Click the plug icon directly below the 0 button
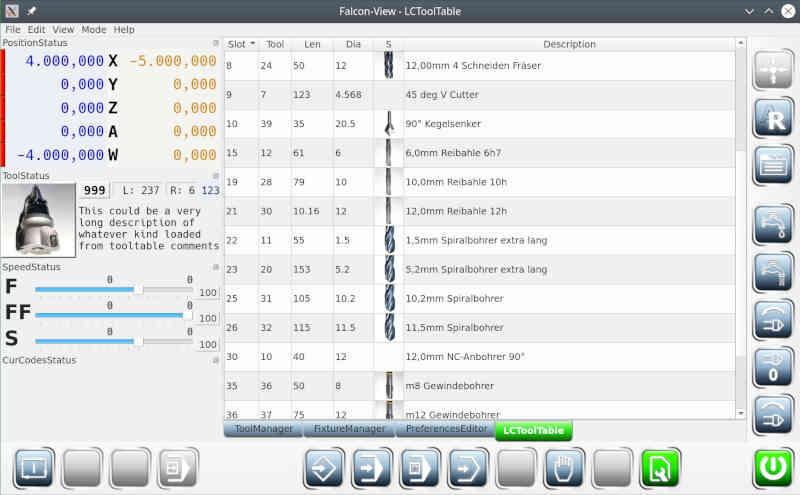The image size is (800, 495). click(773, 415)
